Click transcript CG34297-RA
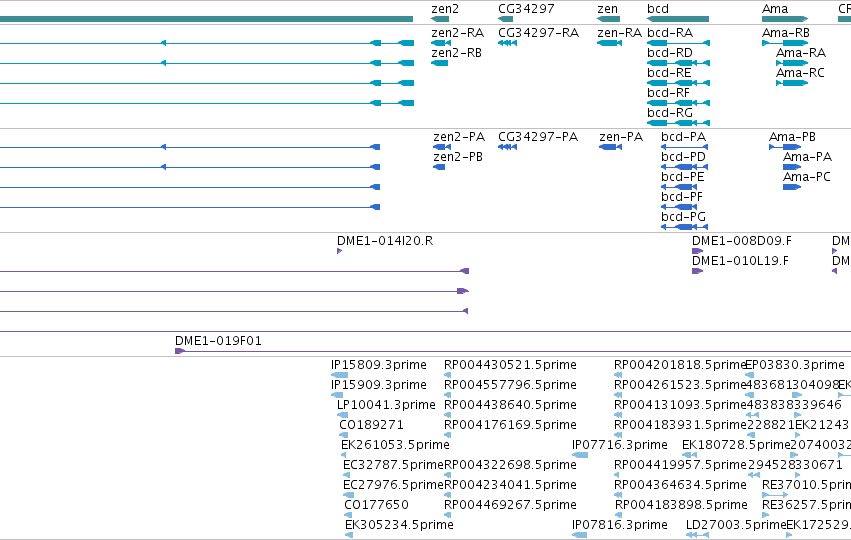The height and width of the screenshot is (540, 851). pos(538,33)
